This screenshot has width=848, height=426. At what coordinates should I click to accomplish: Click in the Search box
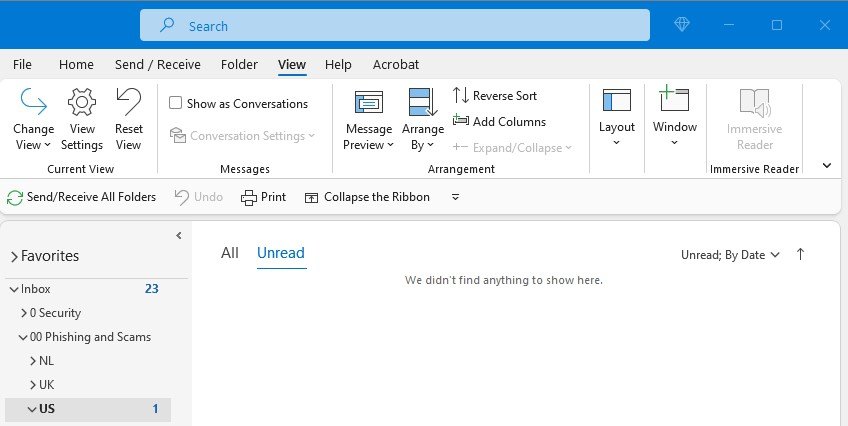pyautogui.click(x=395, y=25)
